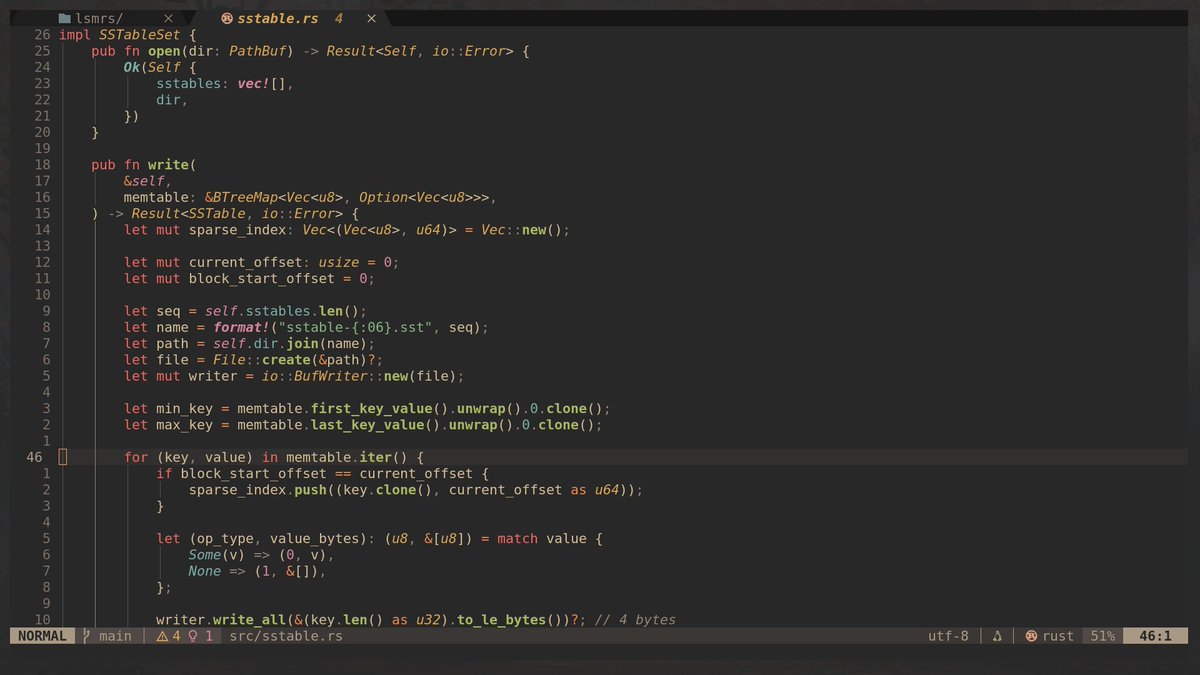Click the diagnostics count 4 in sstable.rs tab
Viewport: 1200px width, 675px height.
339,18
